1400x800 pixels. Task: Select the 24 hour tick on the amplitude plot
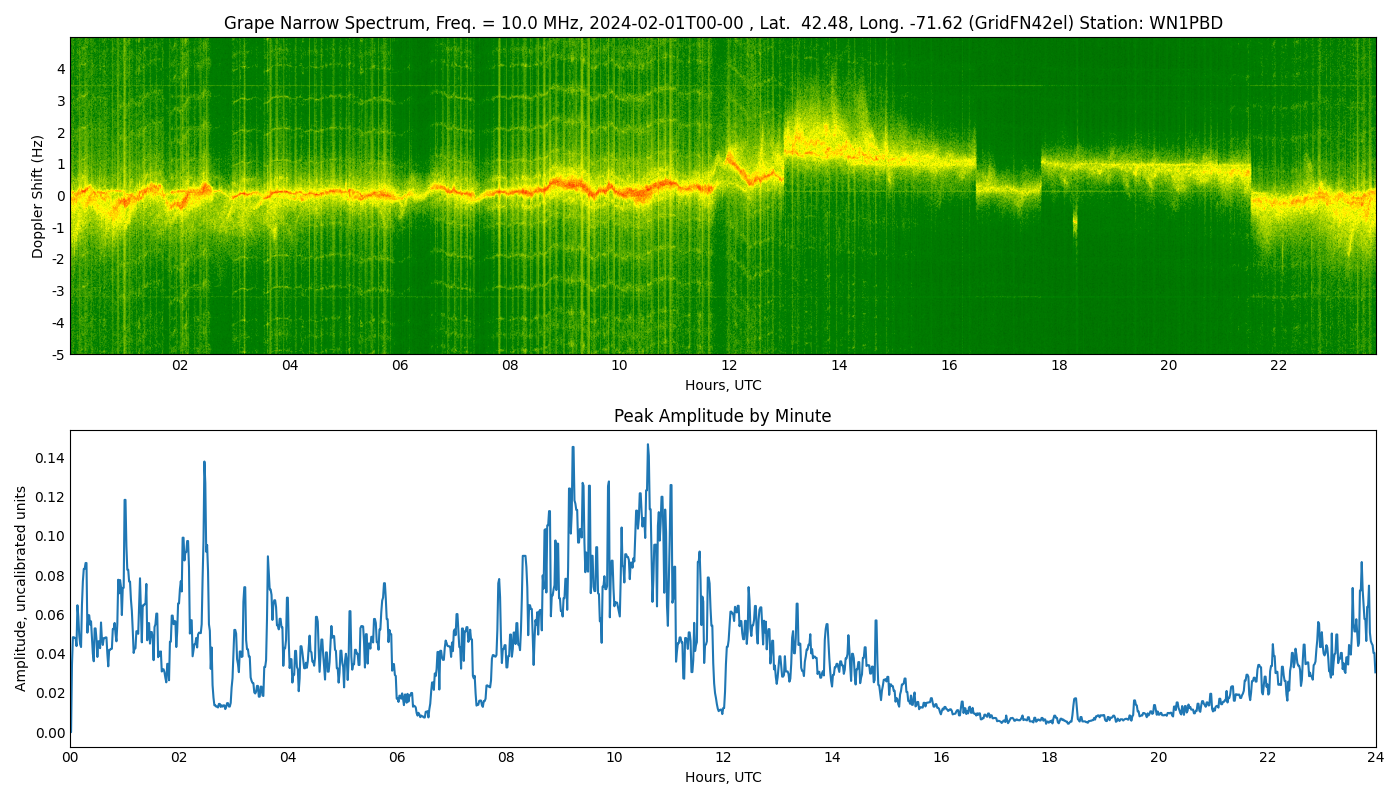(x=1376, y=757)
